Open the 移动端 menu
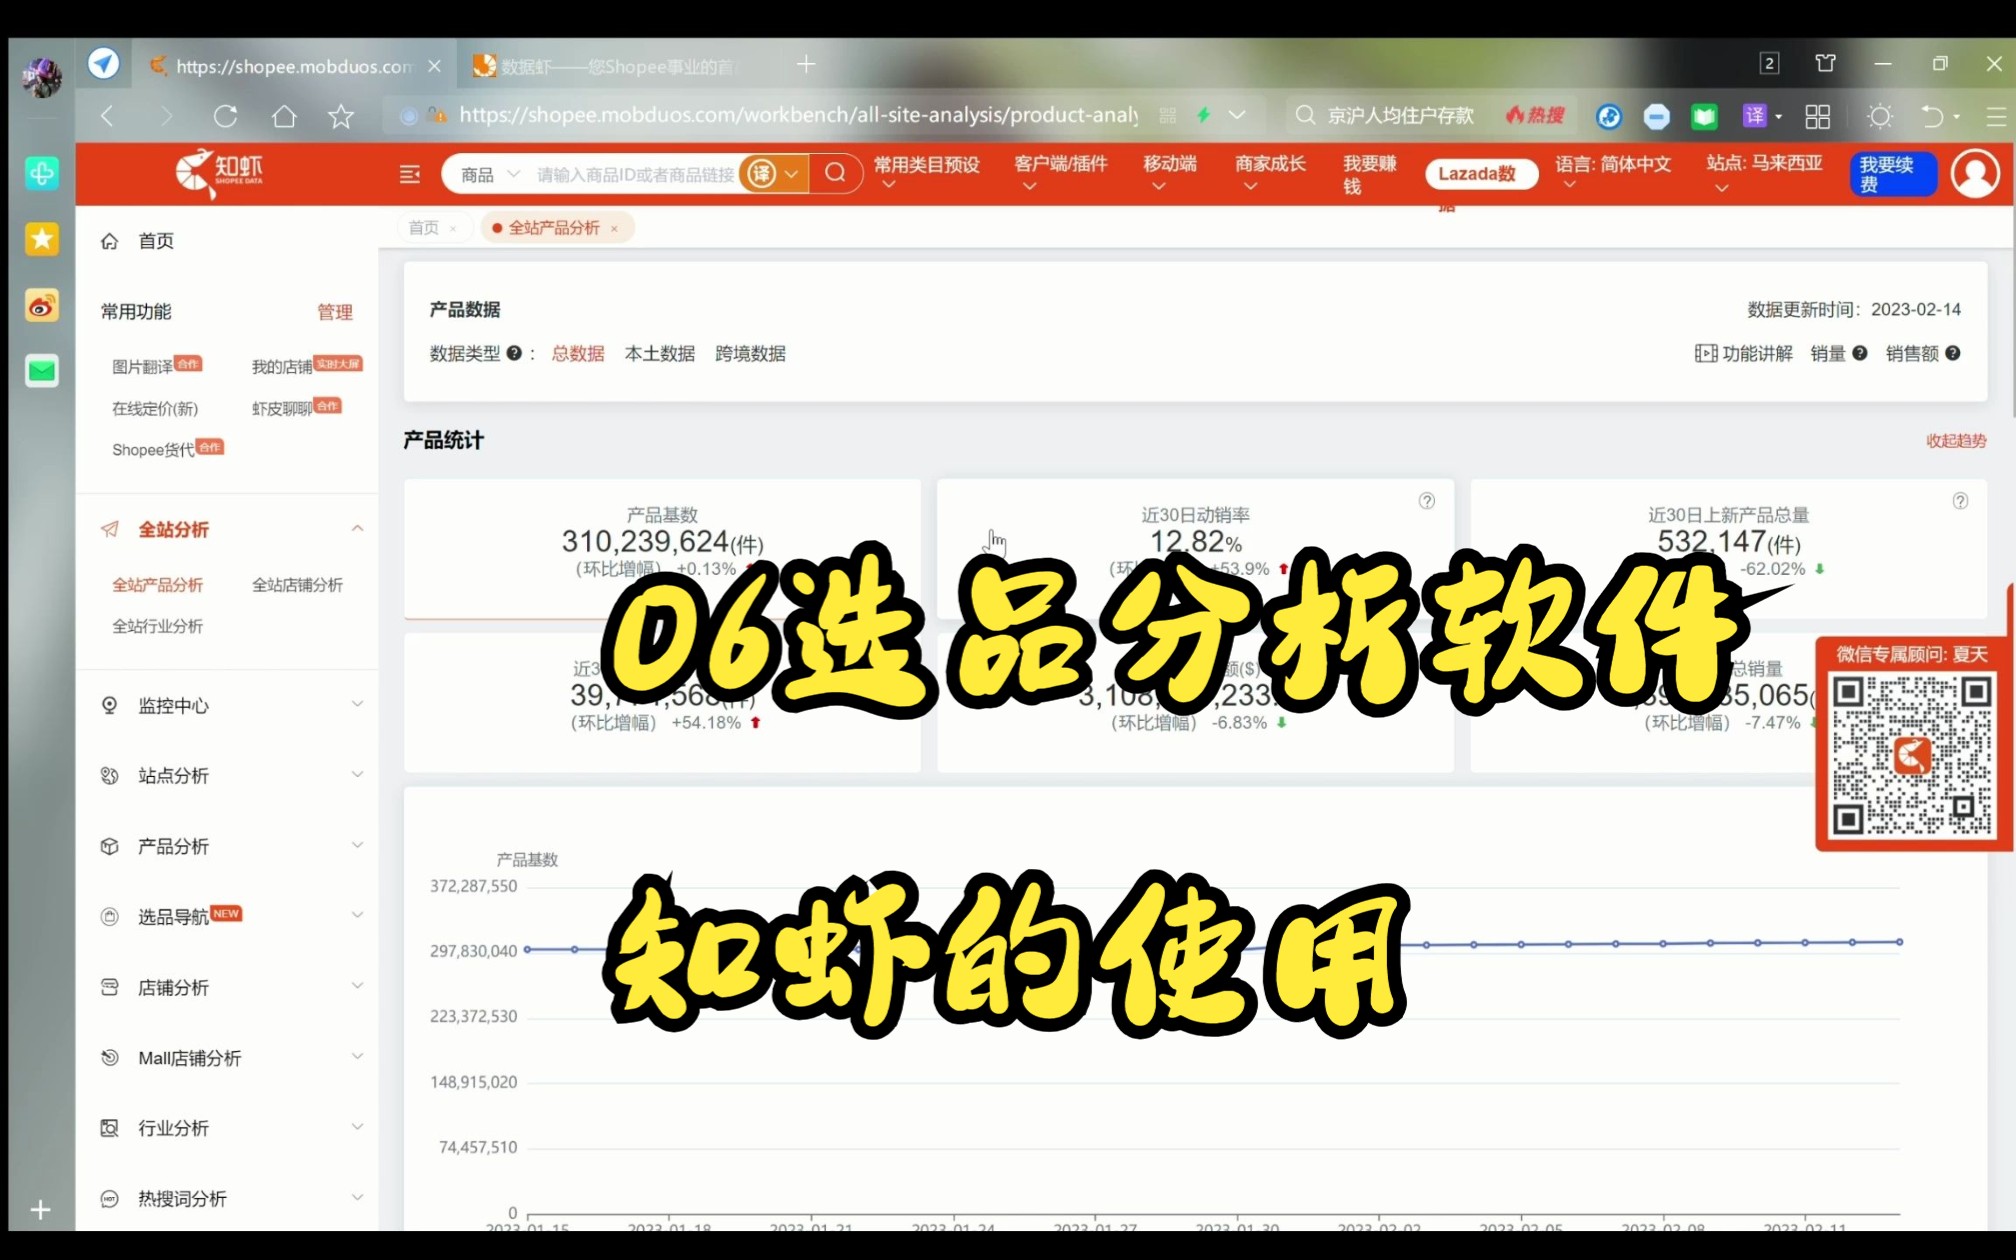 [1169, 172]
